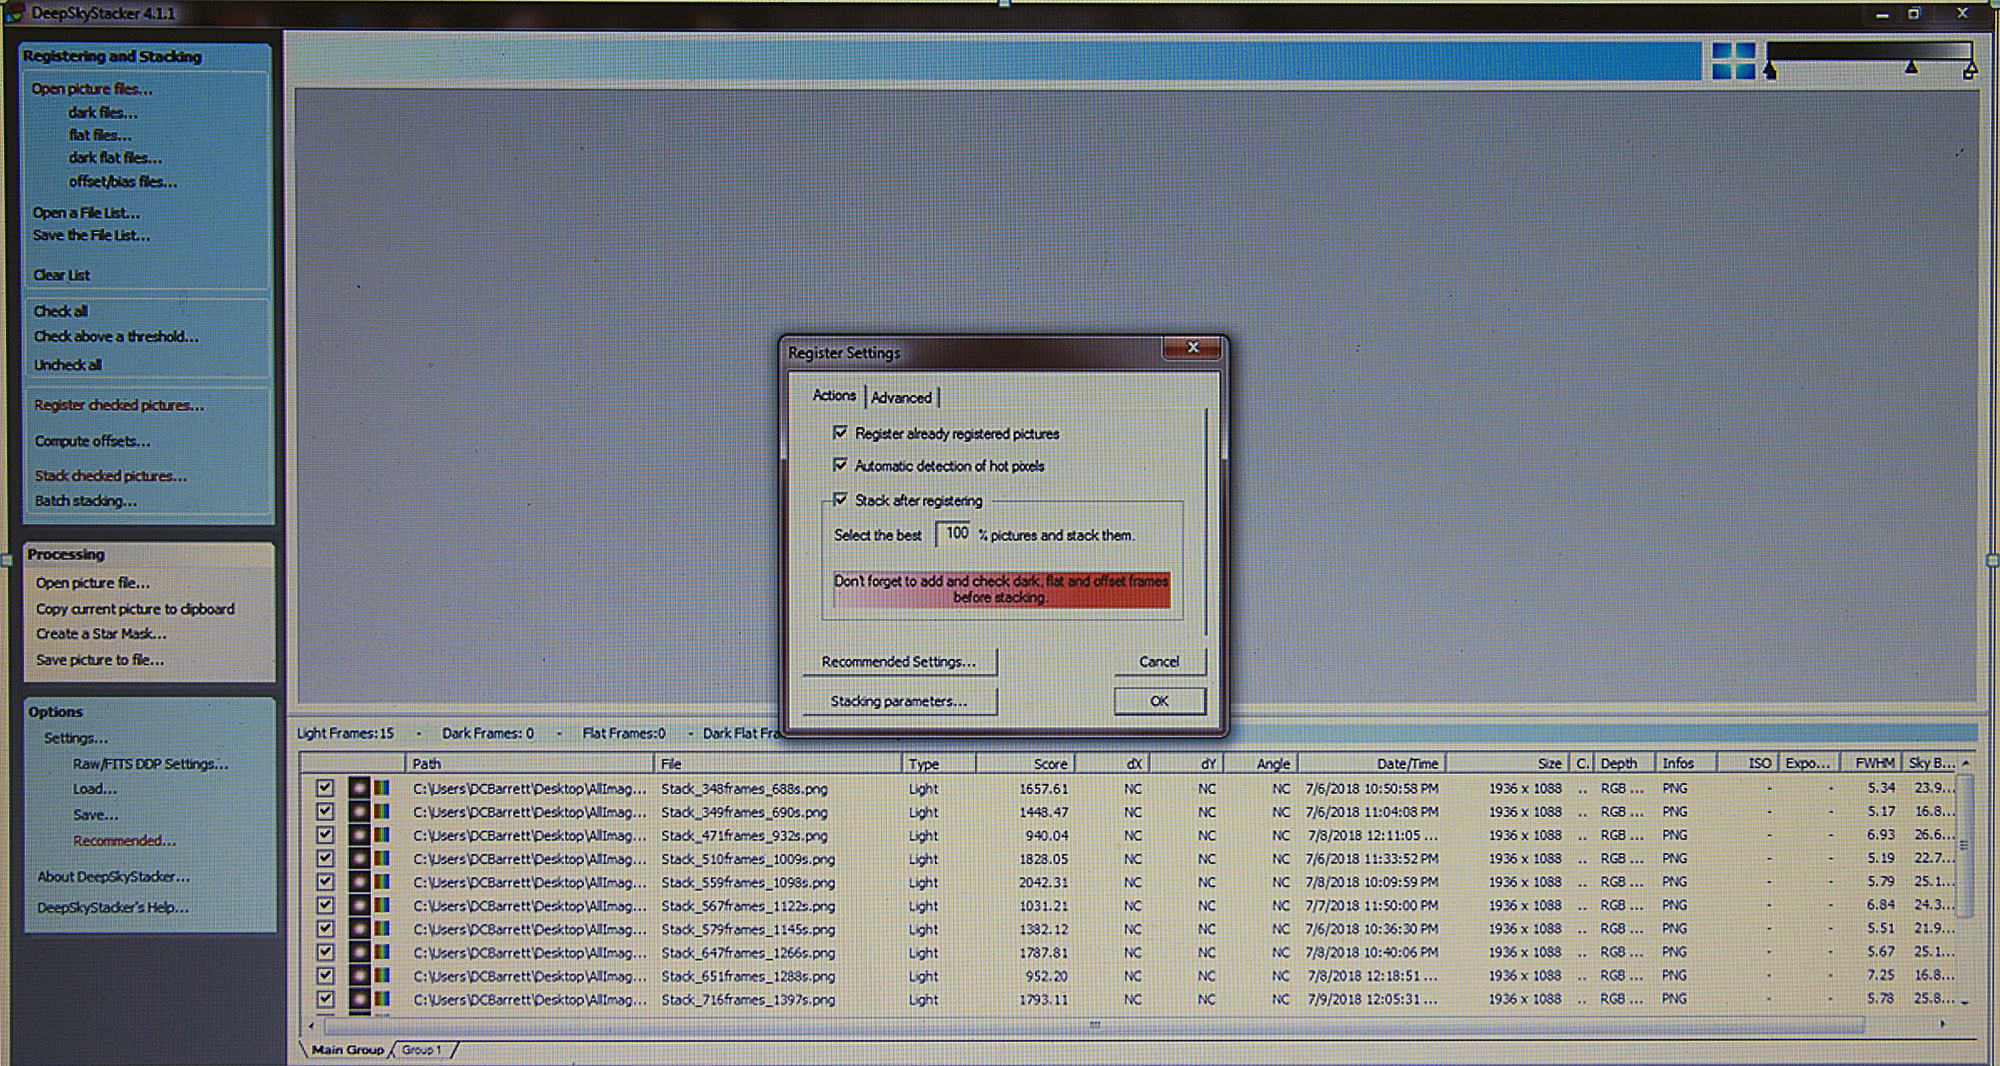
Task: Select the Actions tab
Action: [834, 396]
